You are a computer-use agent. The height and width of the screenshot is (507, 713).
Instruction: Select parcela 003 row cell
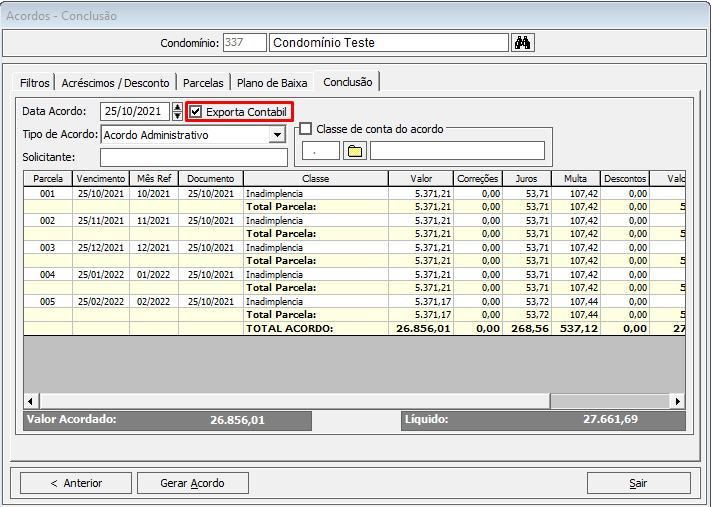pyautogui.click(x=48, y=248)
